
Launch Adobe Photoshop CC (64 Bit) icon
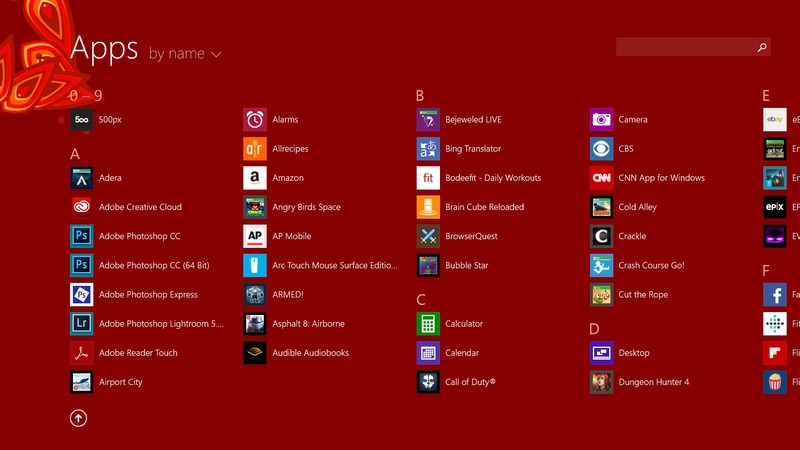click(82, 265)
